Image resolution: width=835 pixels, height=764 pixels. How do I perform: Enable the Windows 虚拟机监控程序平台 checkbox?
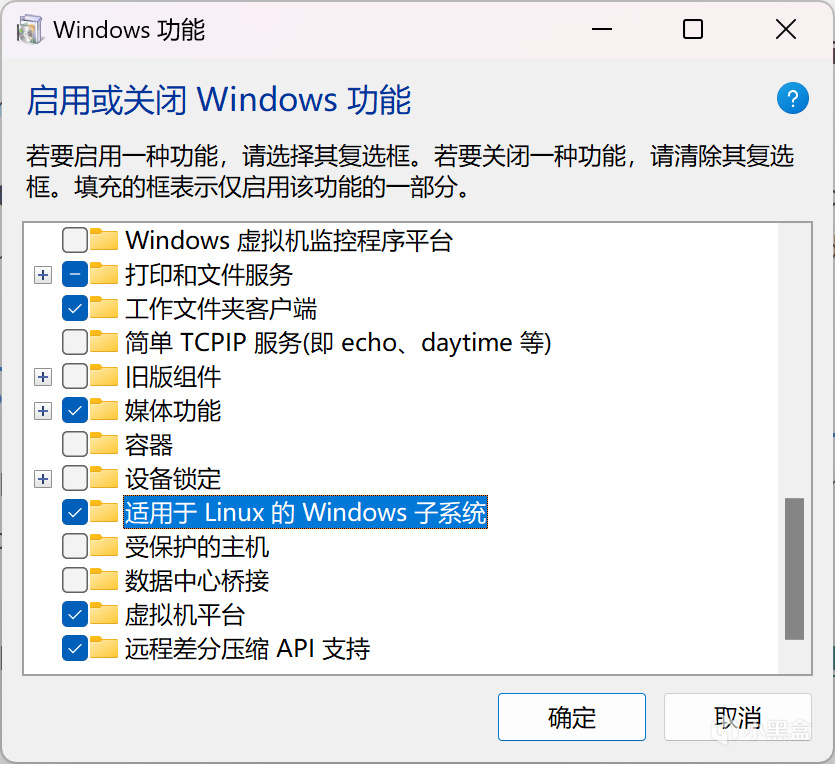pos(74,240)
